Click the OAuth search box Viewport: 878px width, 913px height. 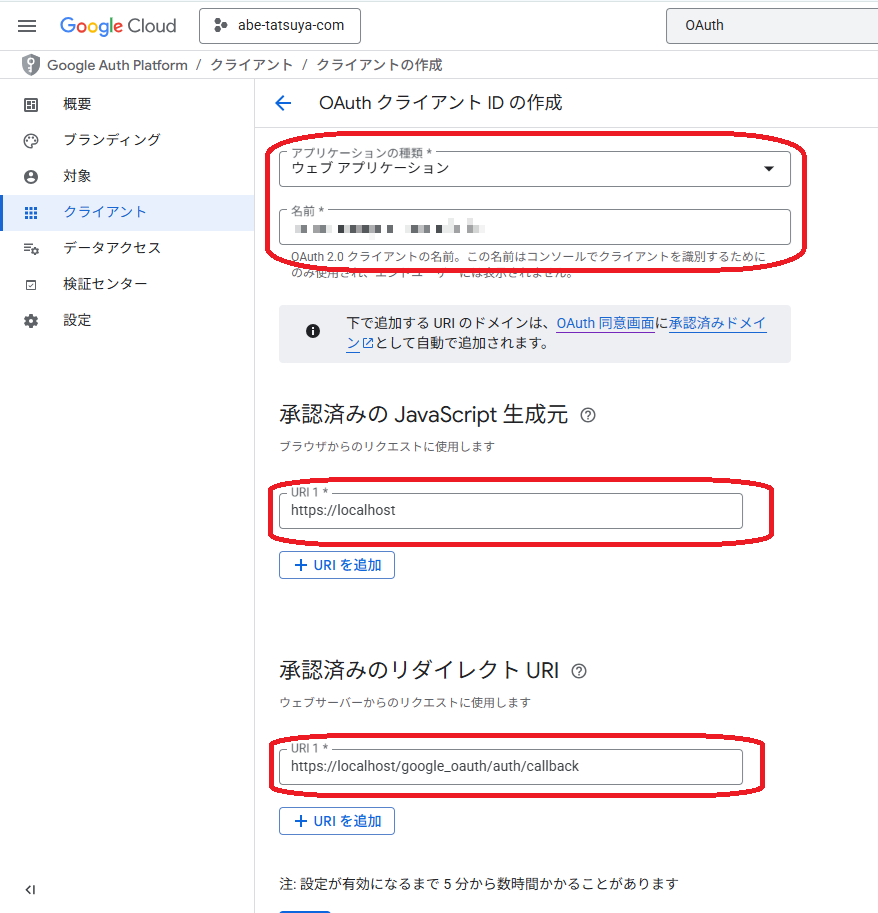click(x=770, y=26)
